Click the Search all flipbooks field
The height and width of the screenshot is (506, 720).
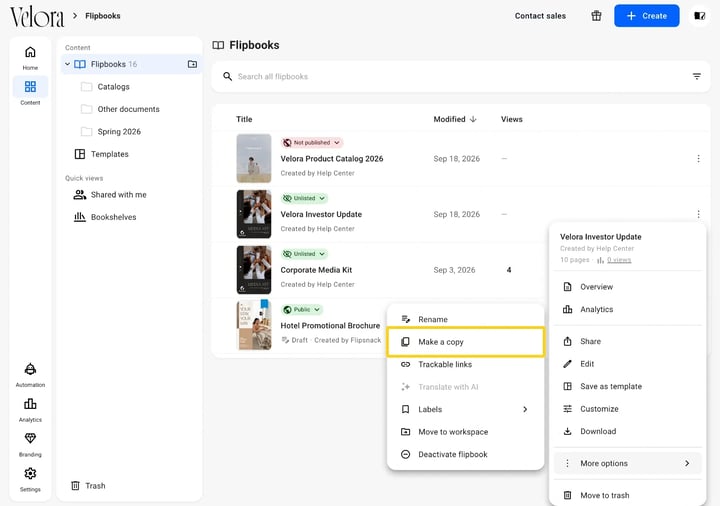pos(460,77)
